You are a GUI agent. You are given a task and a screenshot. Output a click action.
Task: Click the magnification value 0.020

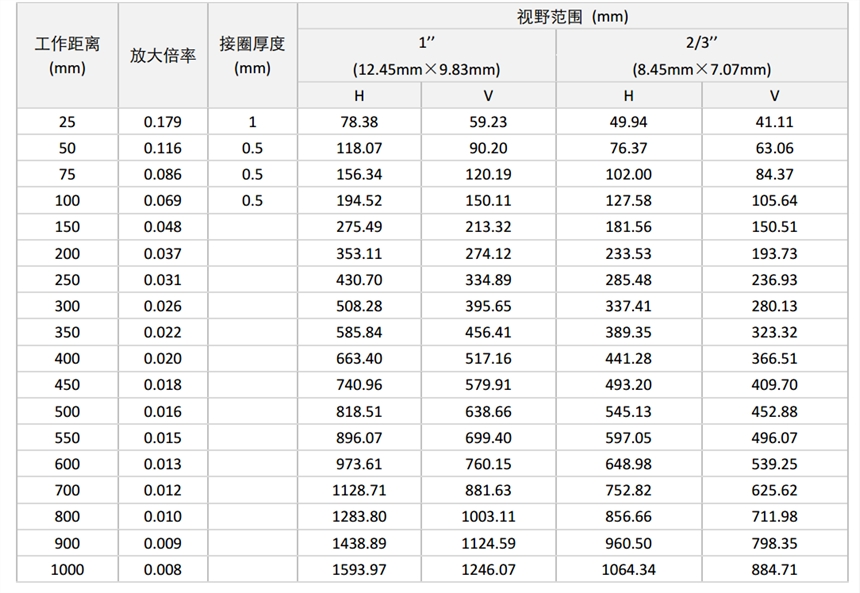pos(163,358)
